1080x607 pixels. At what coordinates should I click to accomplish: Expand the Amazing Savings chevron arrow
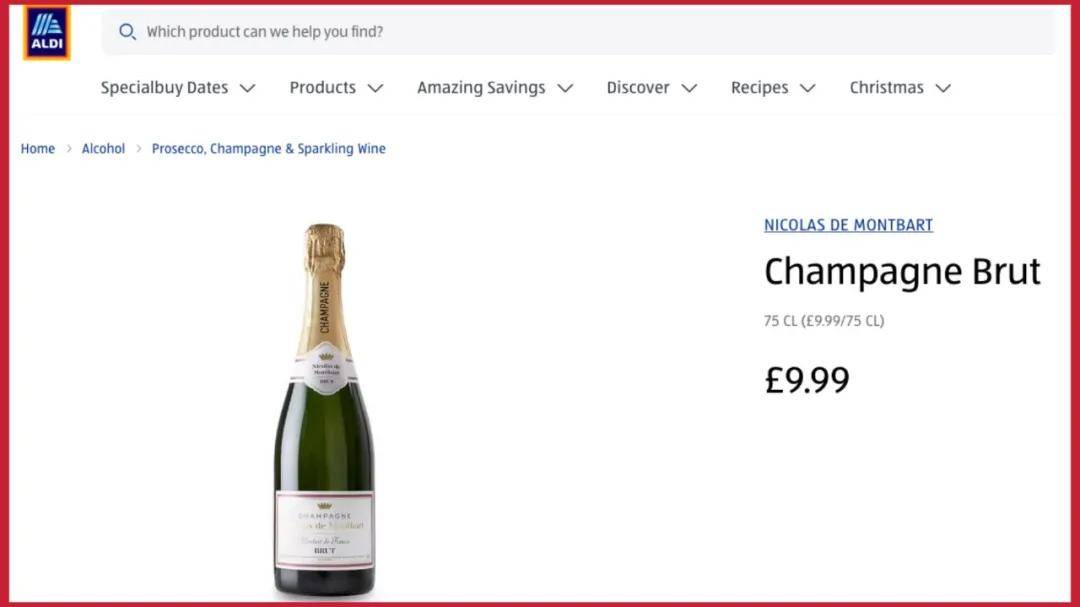click(565, 88)
